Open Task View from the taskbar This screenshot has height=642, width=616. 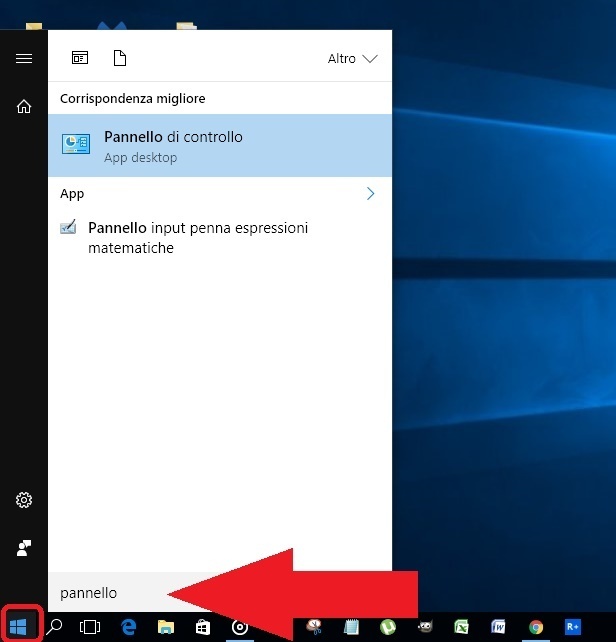pyautogui.click(x=90, y=626)
